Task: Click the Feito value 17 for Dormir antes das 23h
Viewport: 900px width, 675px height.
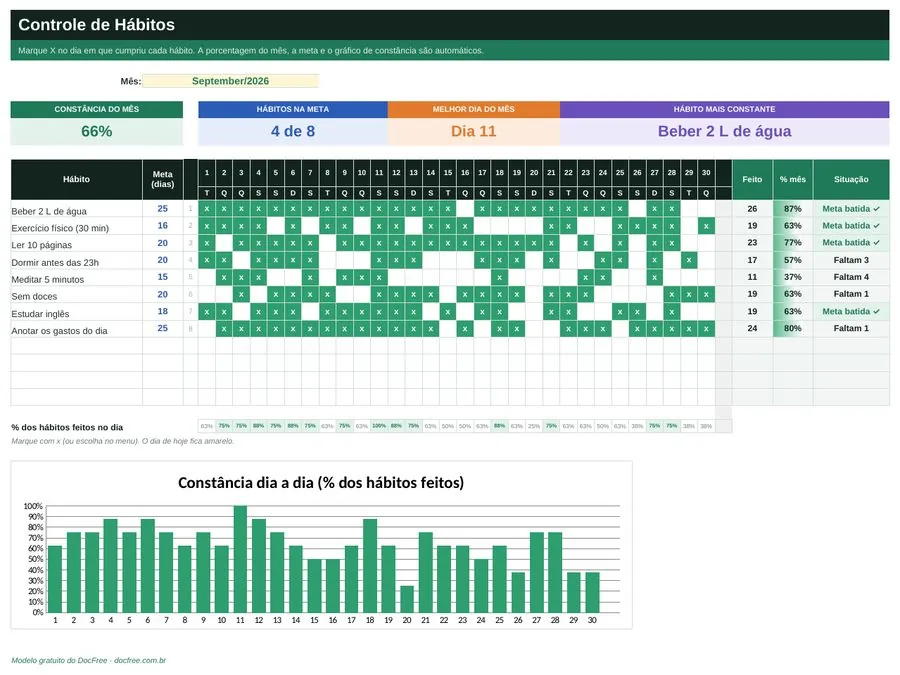Action: [x=752, y=260]
